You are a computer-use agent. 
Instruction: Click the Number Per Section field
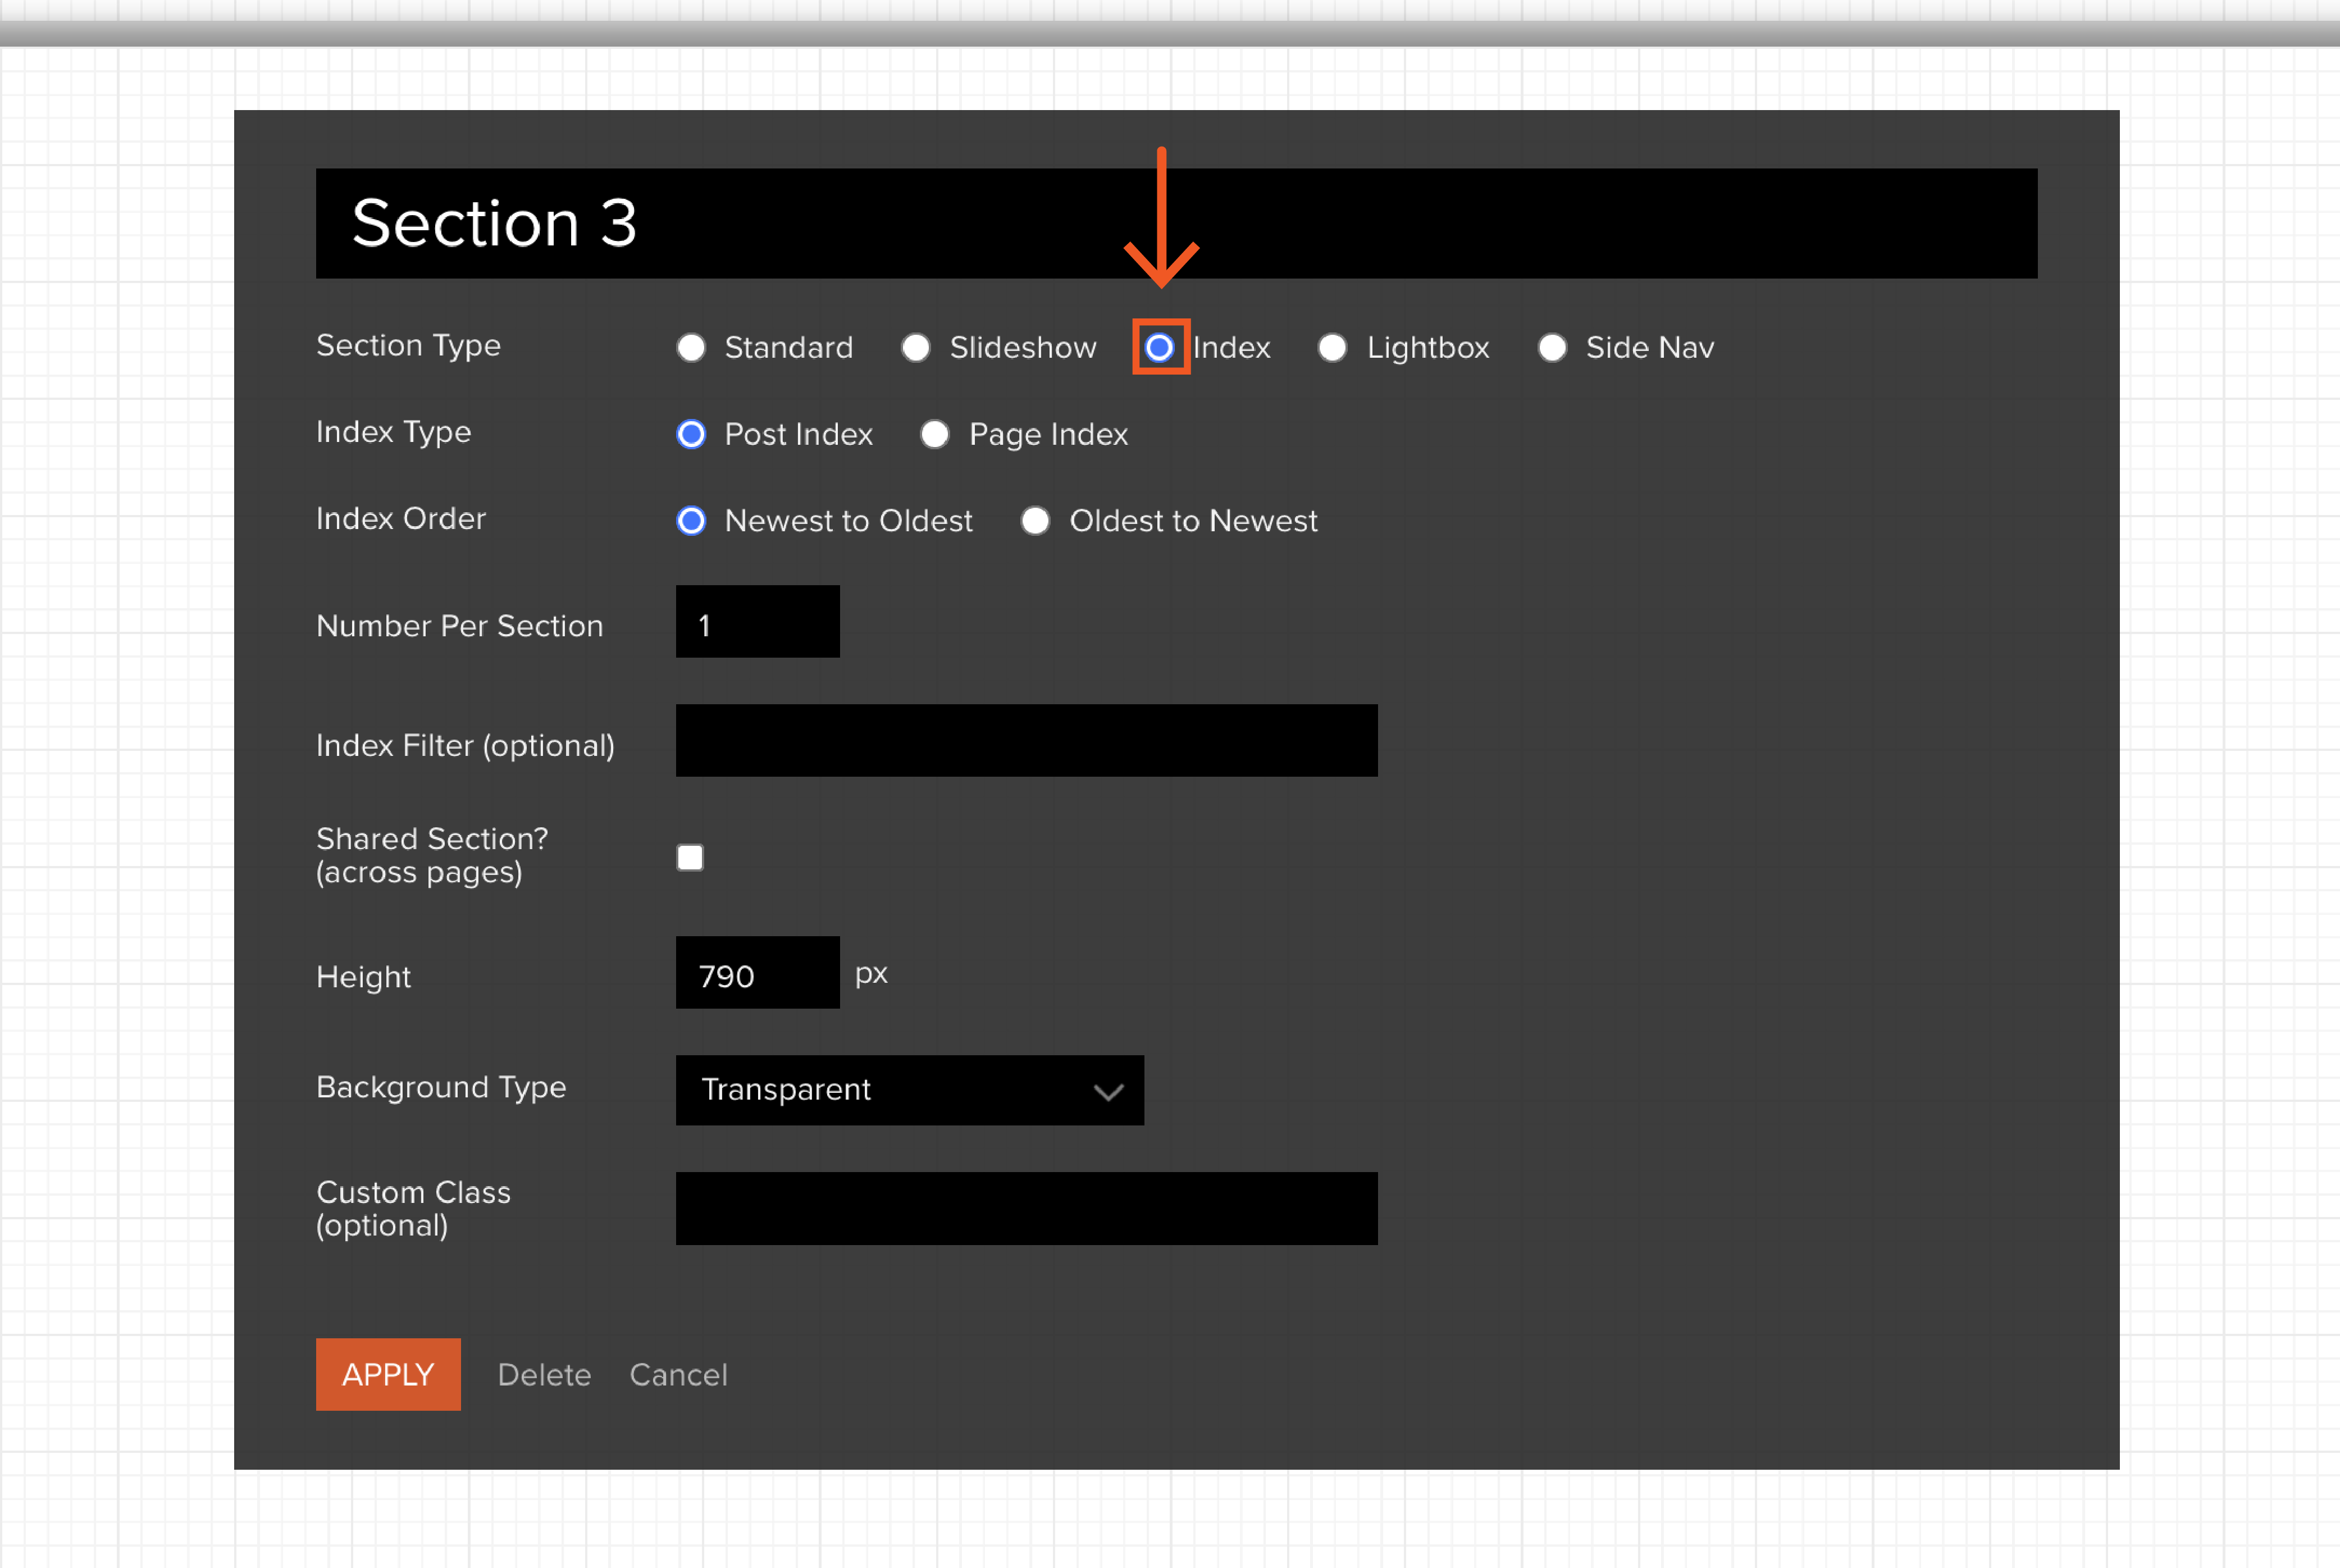point(757,622)
